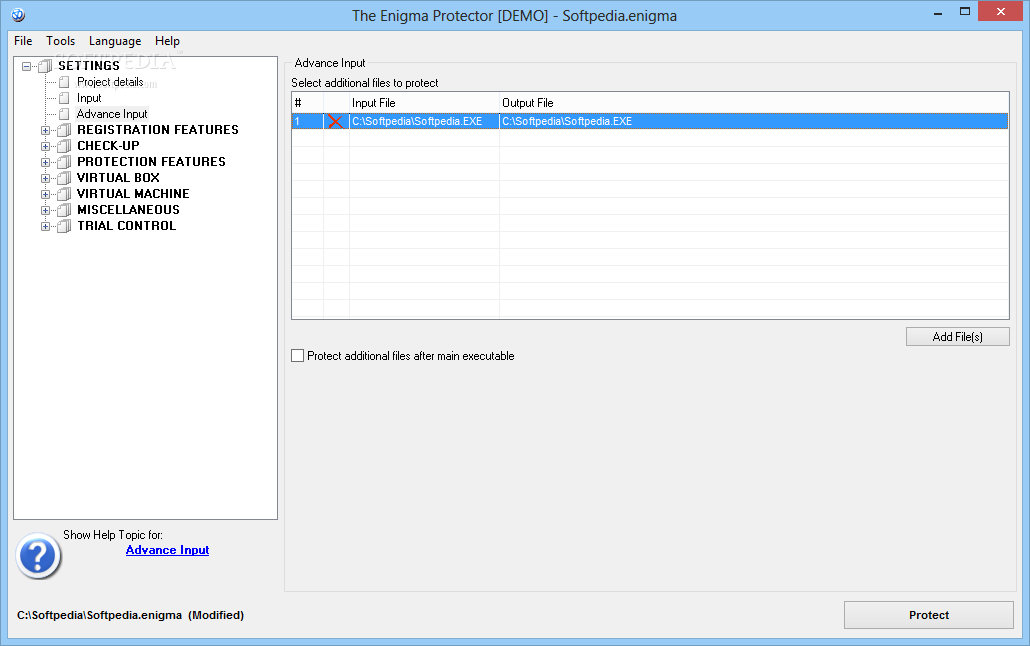The image size is (1030, 646).
Task: Select the SETTINGS tree label
Action: [89, 66]
